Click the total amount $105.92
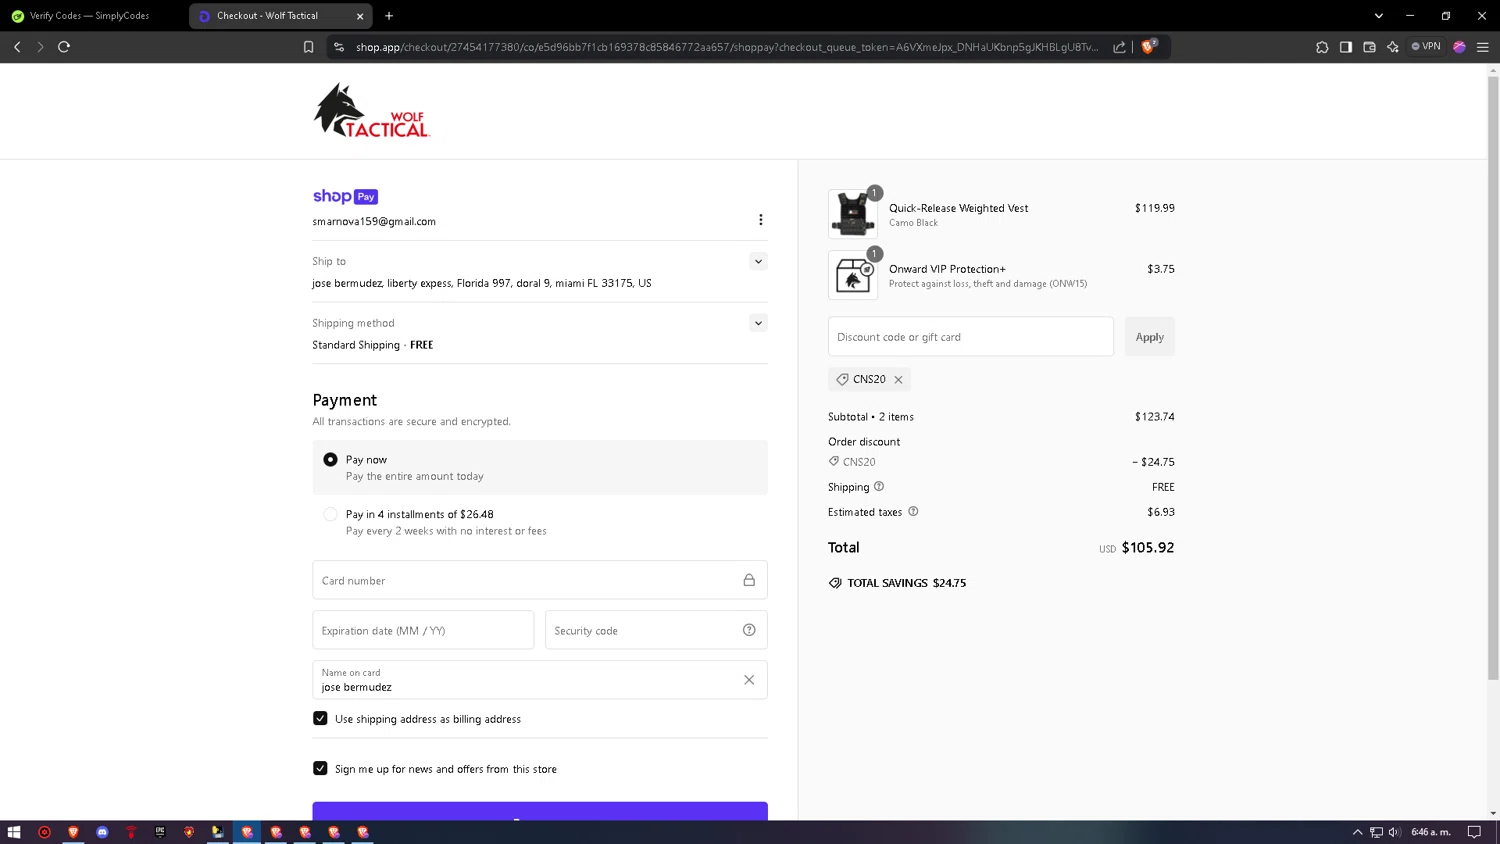 [1148, 548]
